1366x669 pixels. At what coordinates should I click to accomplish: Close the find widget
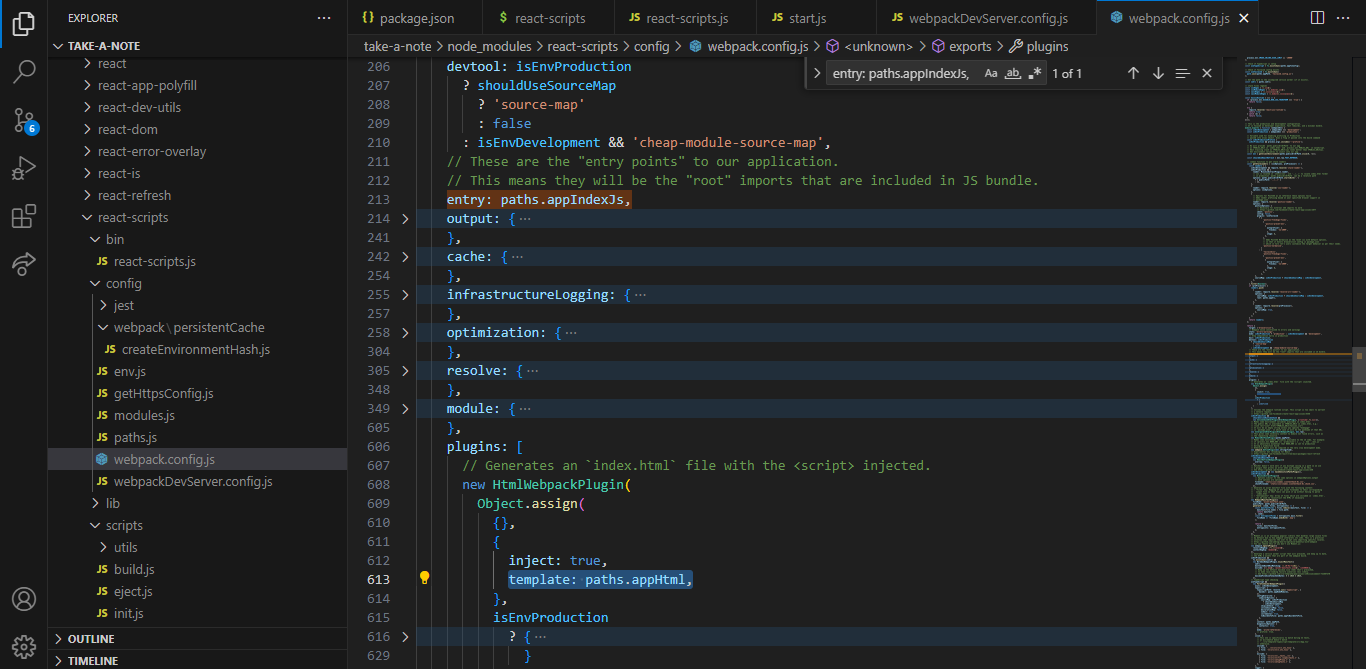1207,73
